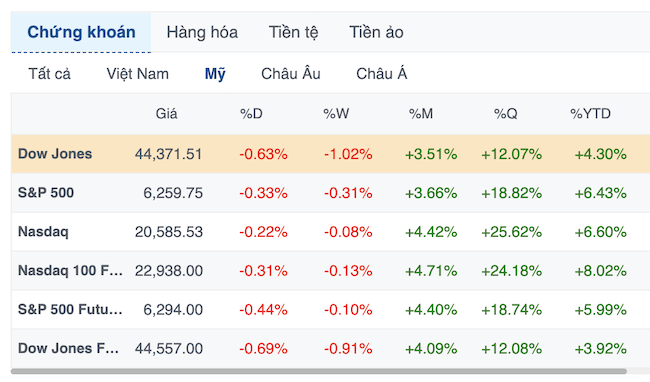Open Dow Jones Futures row
Viewport: 650px width, 382px height.
click(x=330, y=348)
